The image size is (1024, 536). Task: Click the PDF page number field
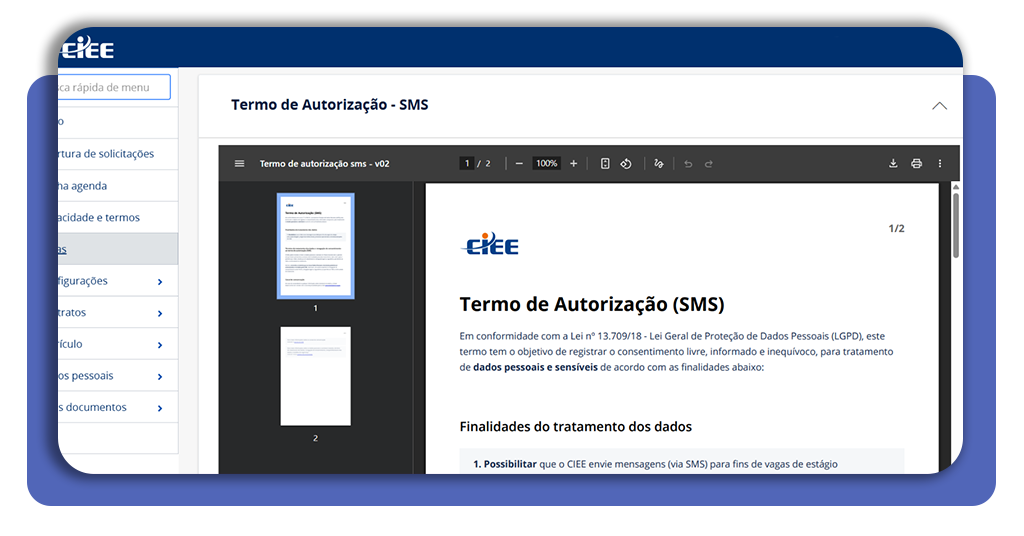(x=466, y=163)
